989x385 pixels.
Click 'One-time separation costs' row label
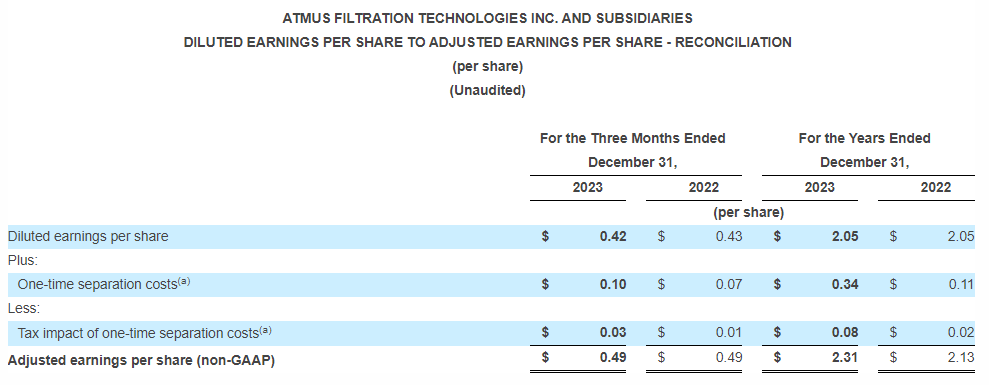pos(103,284)
